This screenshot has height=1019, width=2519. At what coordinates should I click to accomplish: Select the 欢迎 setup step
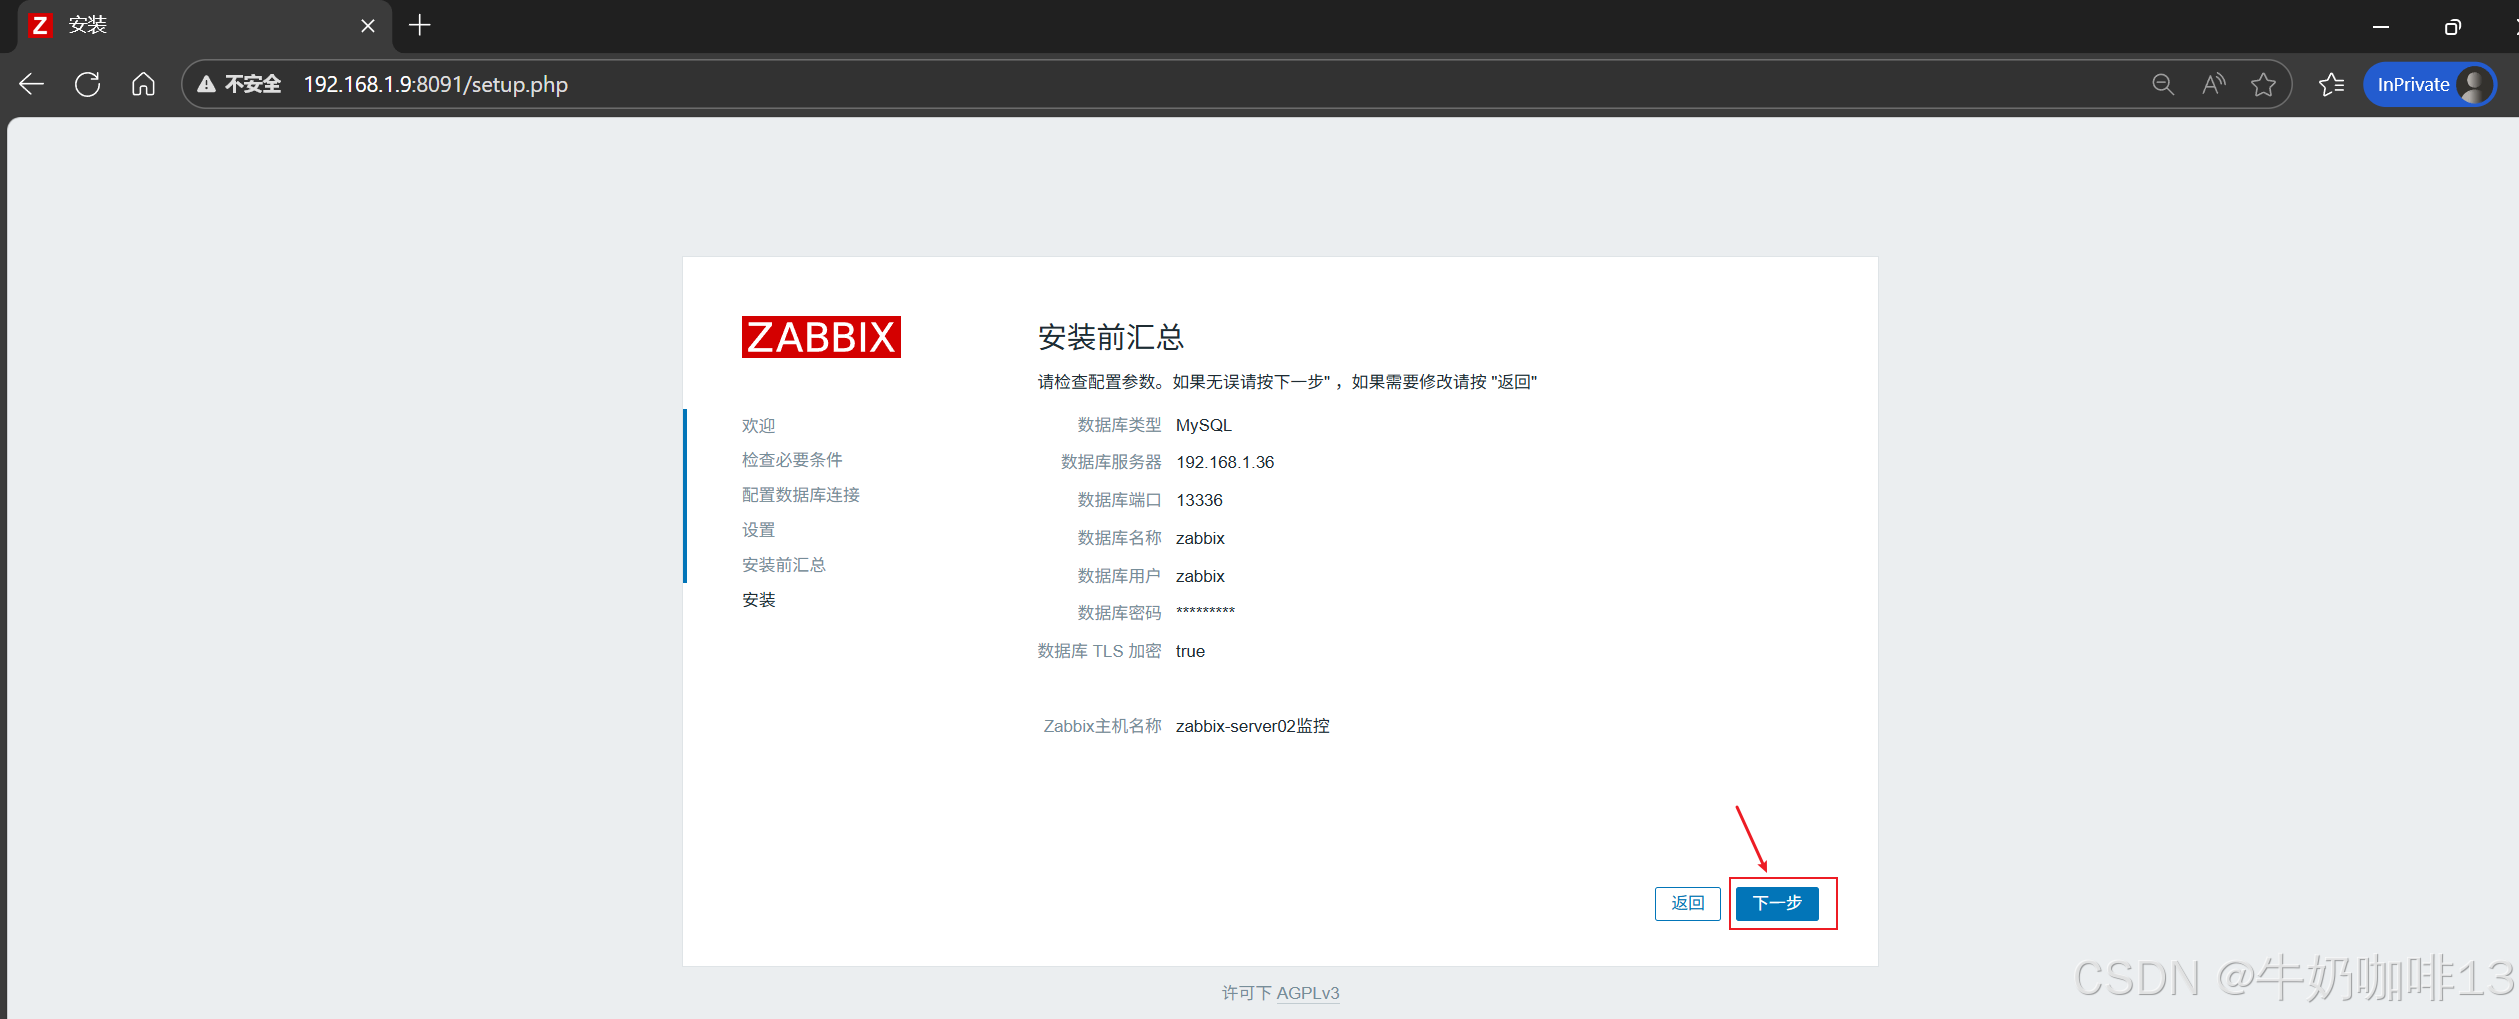click(759, 426)
